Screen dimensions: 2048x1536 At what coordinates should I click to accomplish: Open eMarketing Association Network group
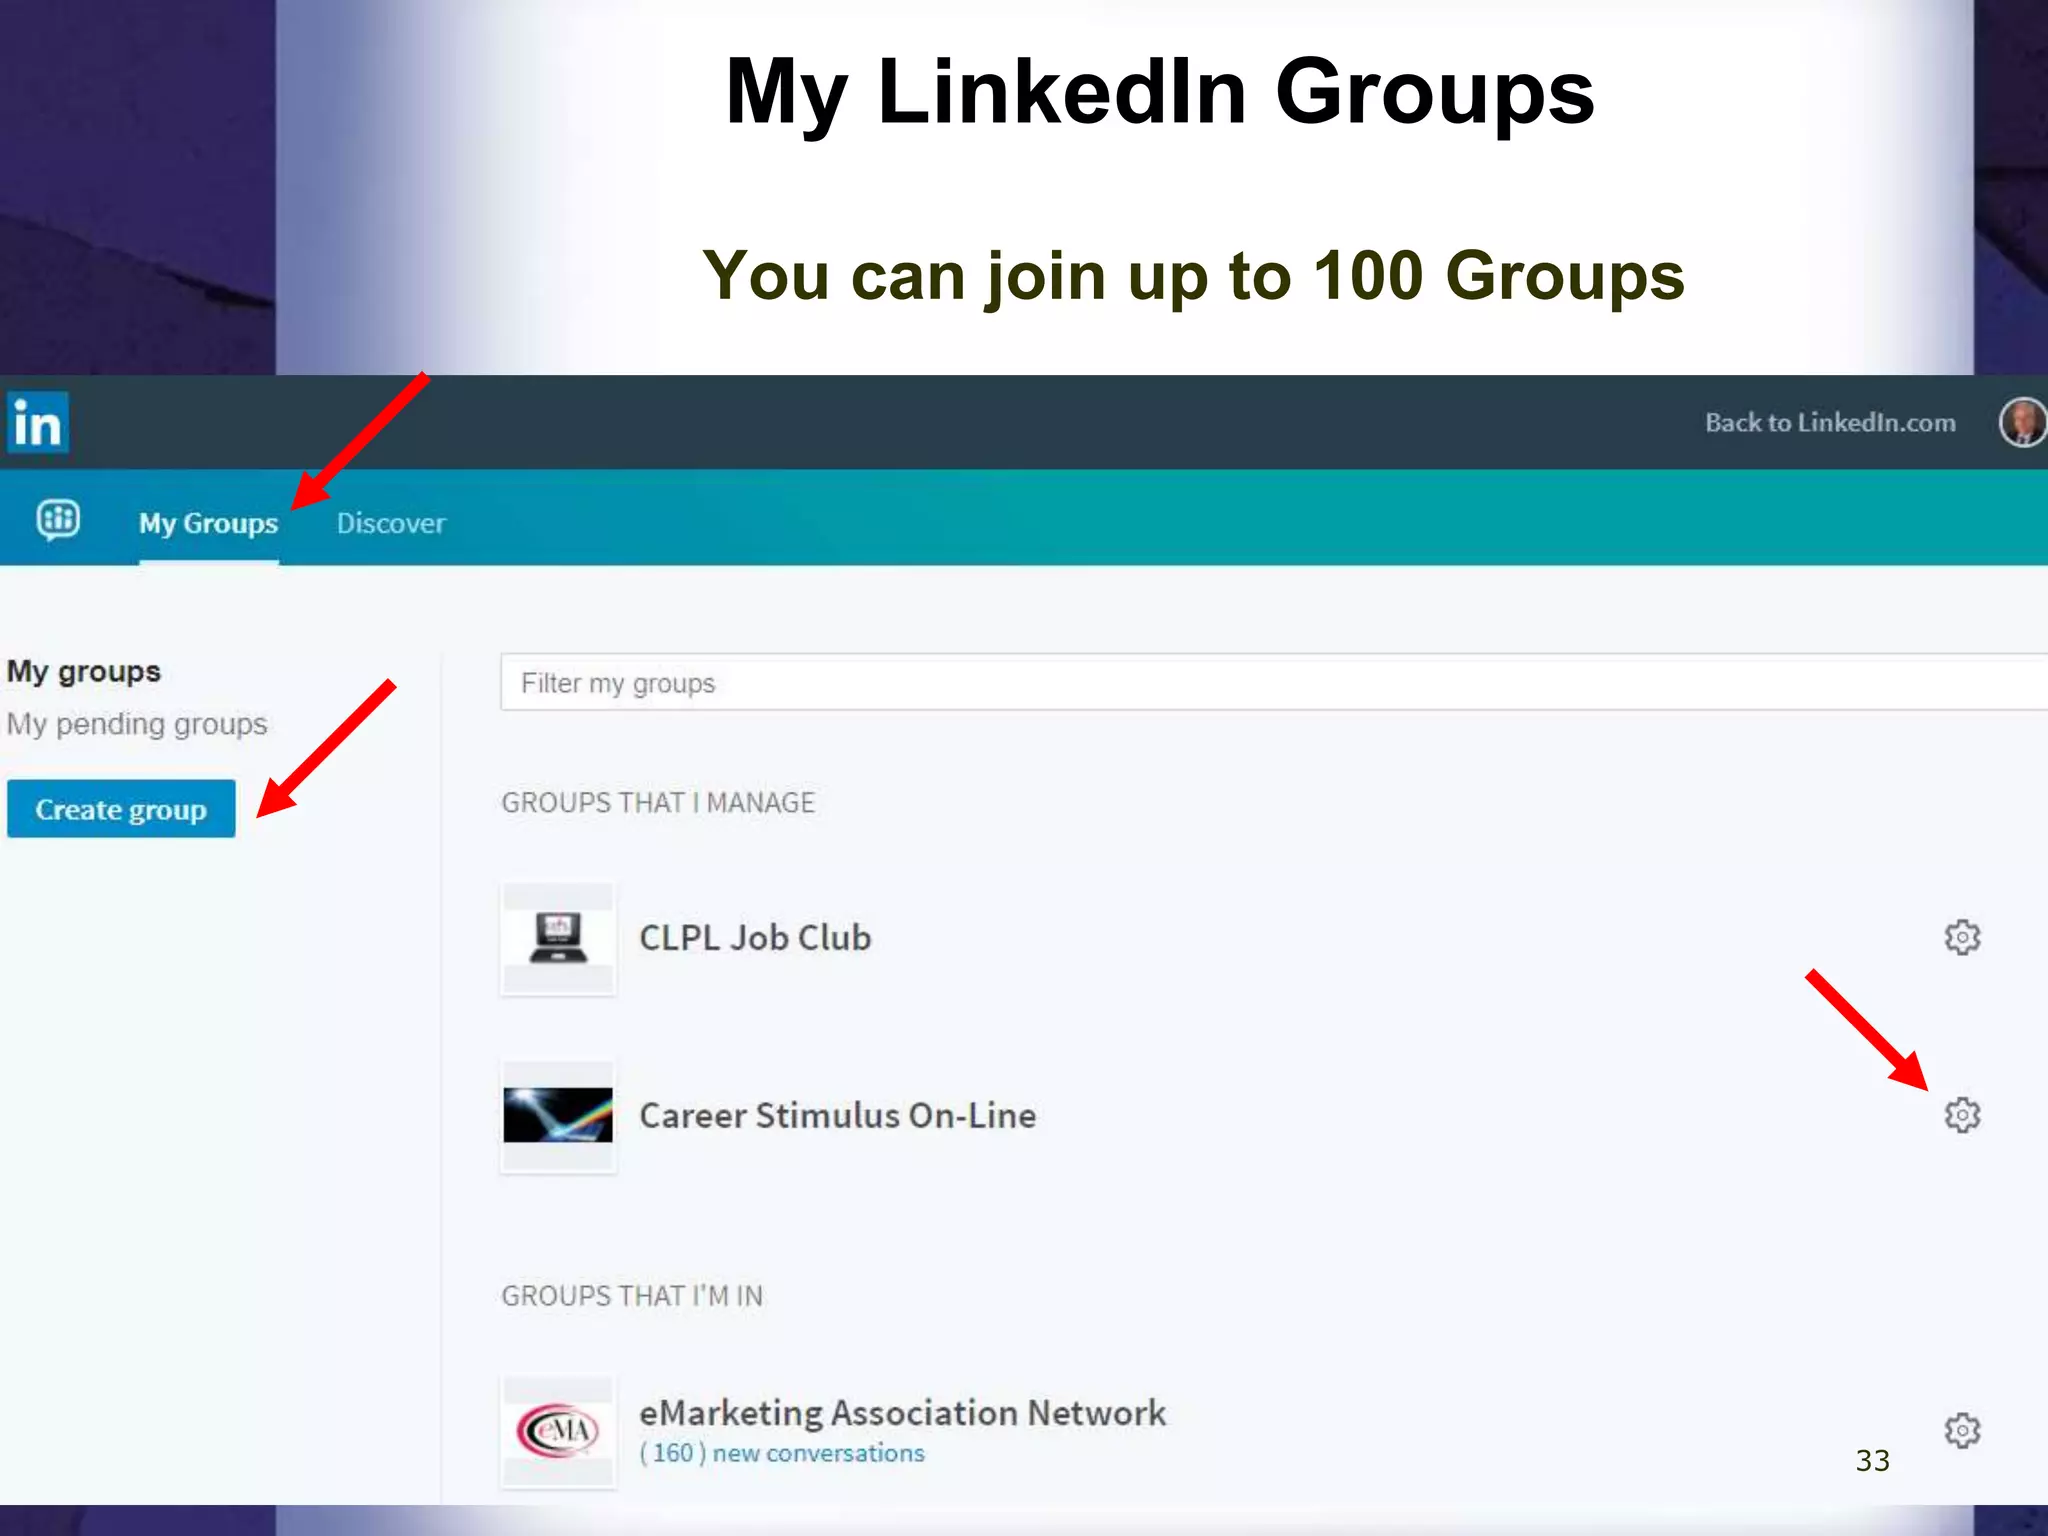[902, 1412]
